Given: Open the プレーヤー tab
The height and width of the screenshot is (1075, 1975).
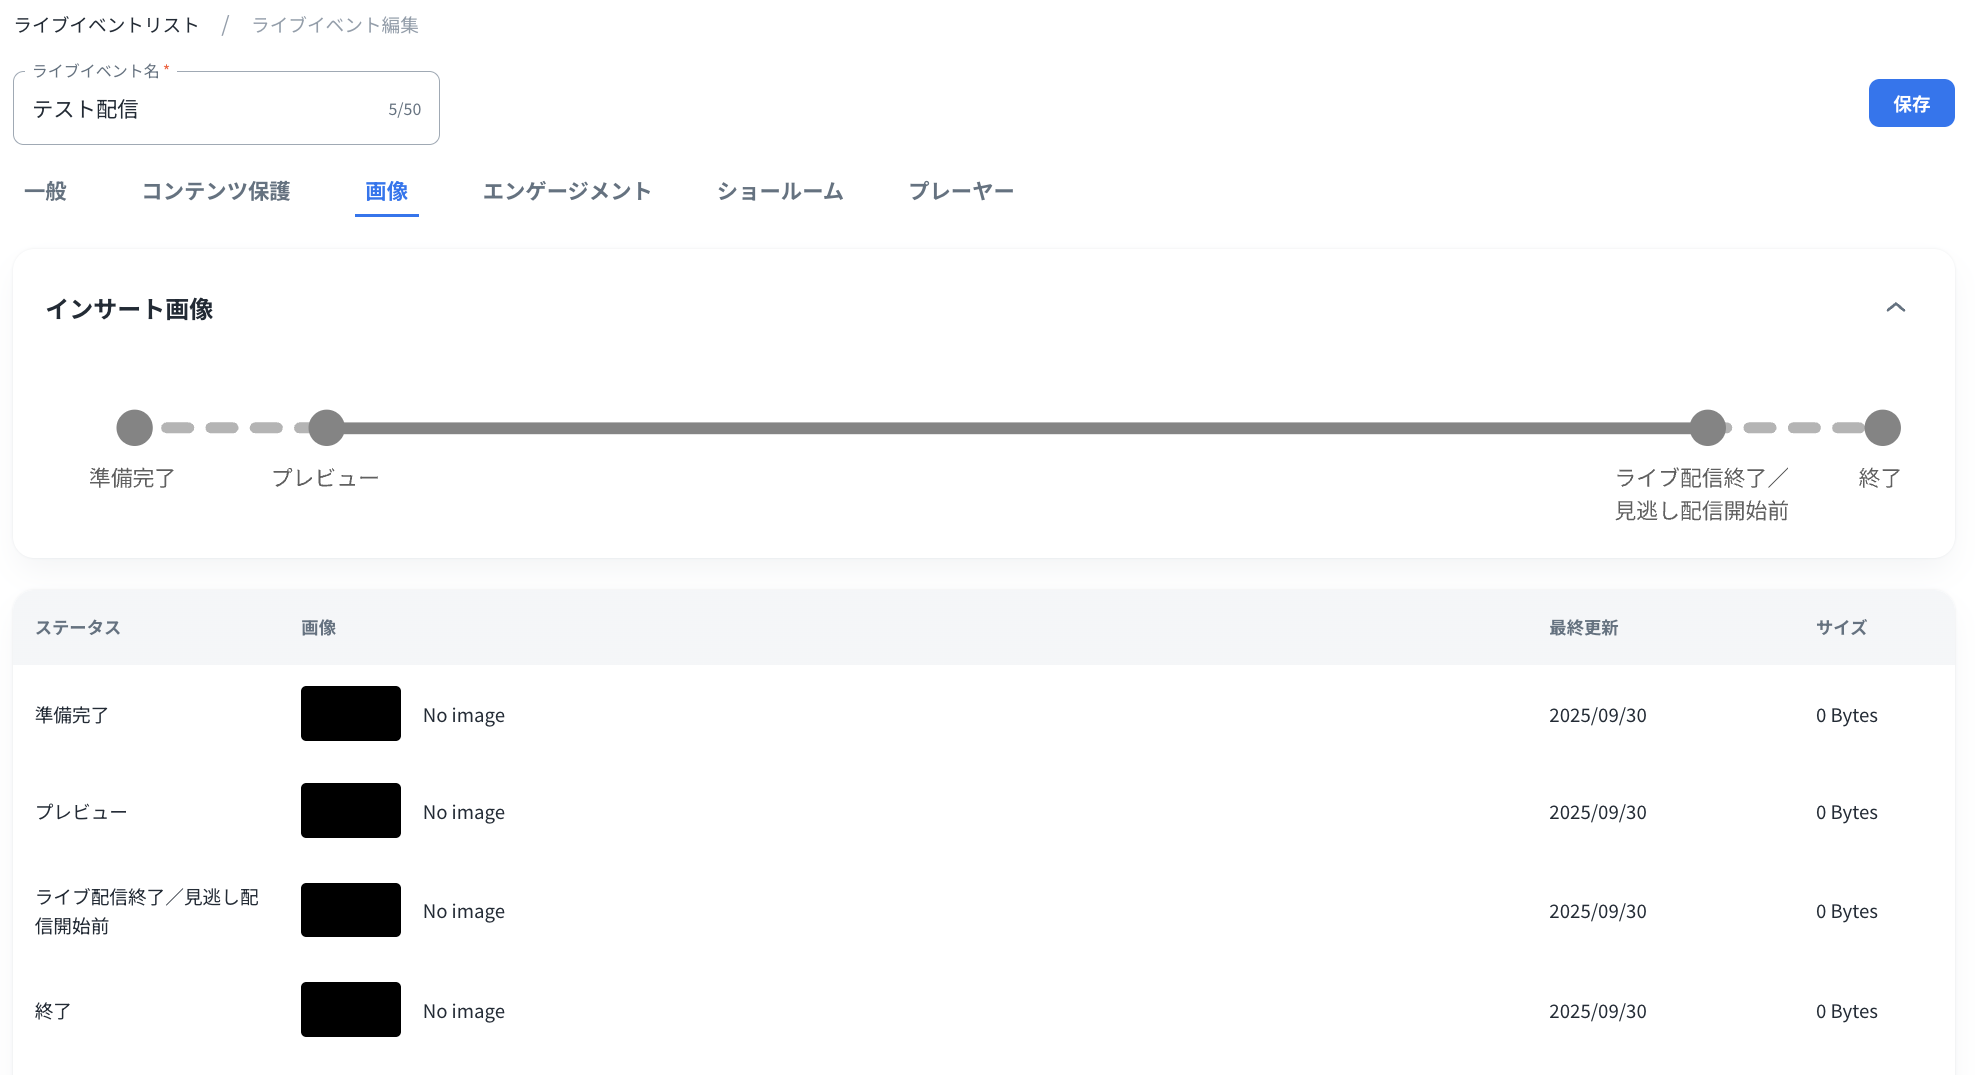Looking at the screenshot, I should tap(961, 191).
